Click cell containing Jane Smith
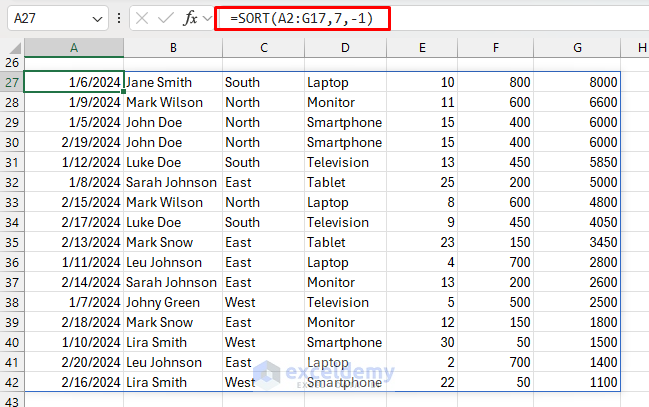Screen dimensions: 649x407 pos(160,82)
